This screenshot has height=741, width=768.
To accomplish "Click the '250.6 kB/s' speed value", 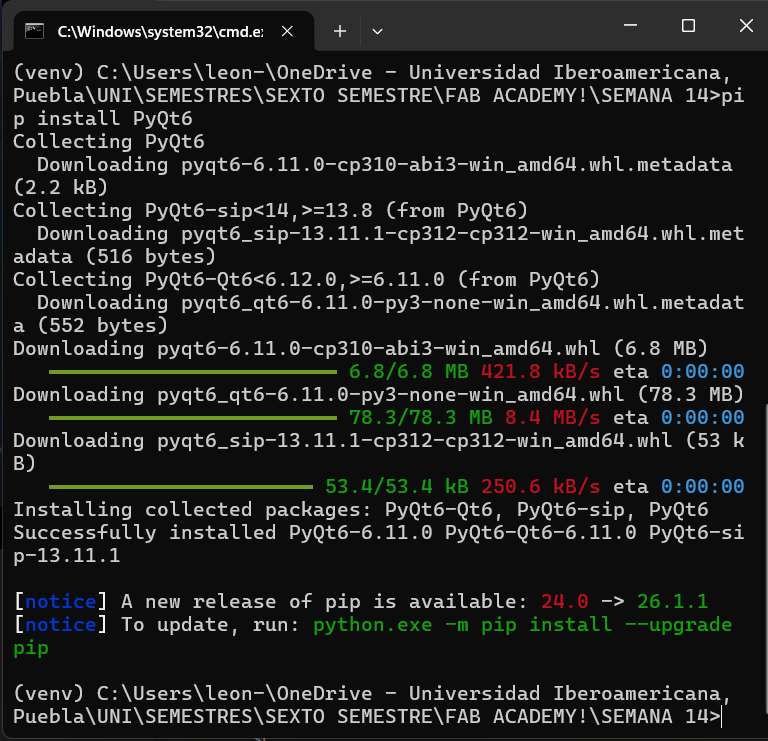I will coord(541,487).
